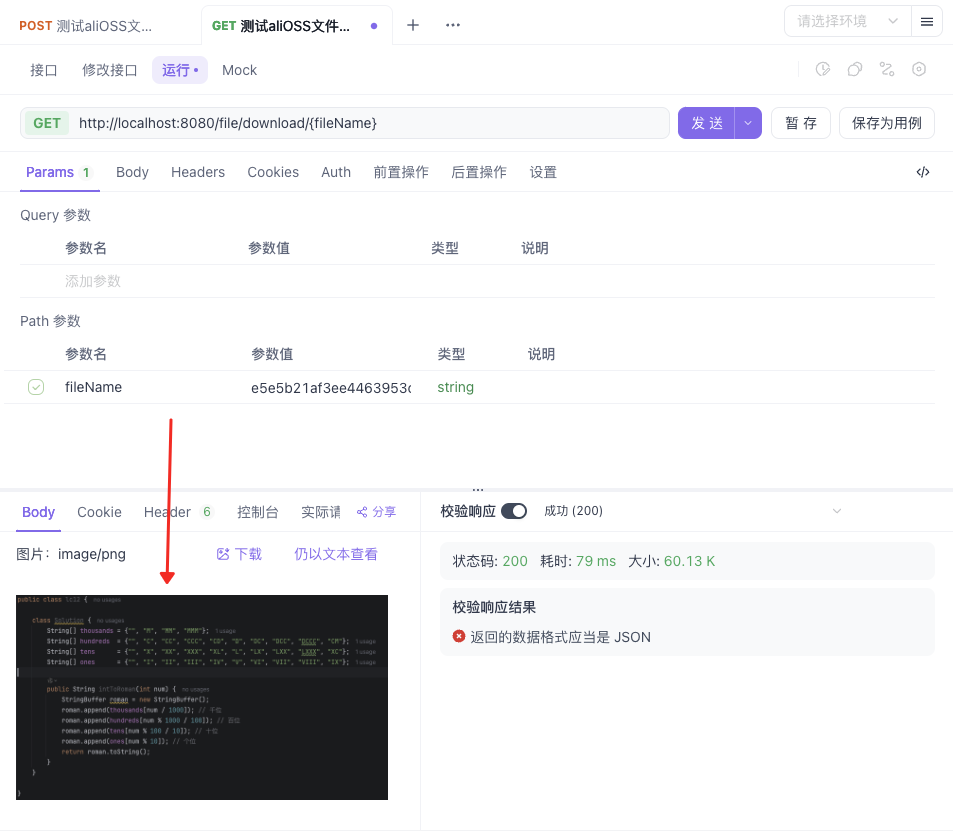Click the hamburger menu beside environment selector
Viewport: 953px width, 831px height.
(x=927, y=20)
